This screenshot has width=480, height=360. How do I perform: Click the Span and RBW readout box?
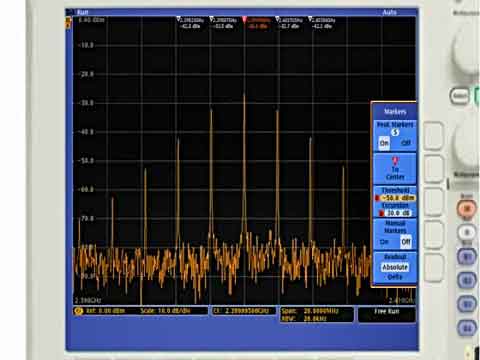tap(316, 315)
